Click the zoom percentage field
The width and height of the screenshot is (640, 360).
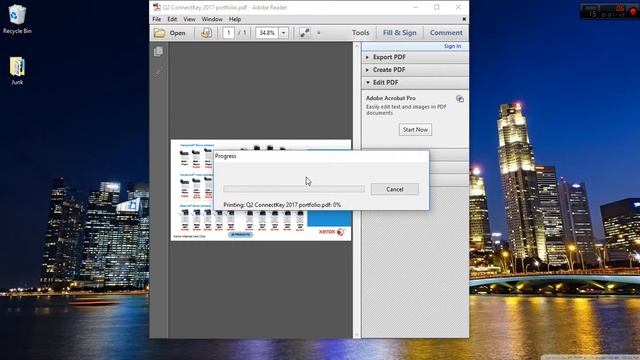[267, 33]
